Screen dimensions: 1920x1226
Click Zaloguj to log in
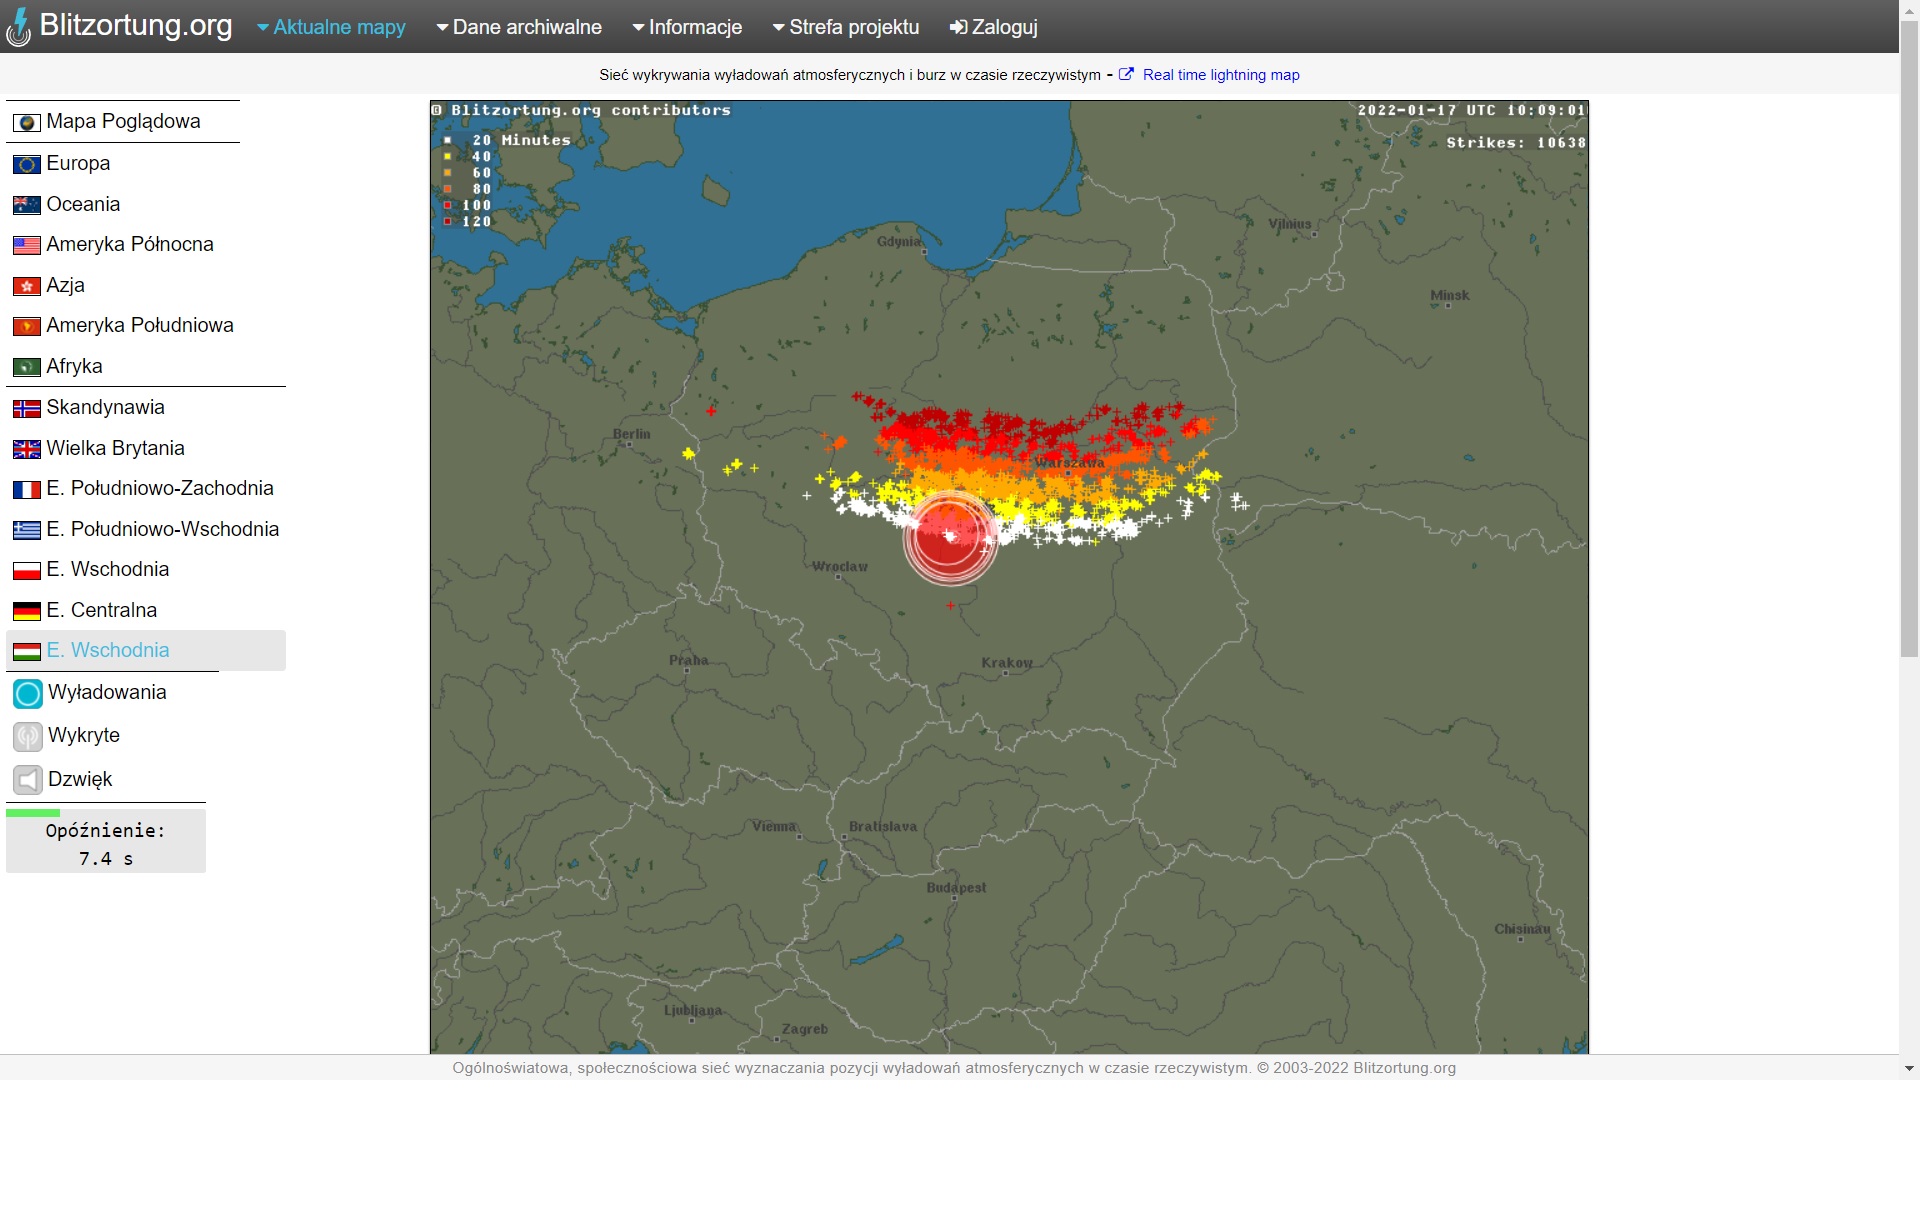pyautogui.click(x=993, y=27)
